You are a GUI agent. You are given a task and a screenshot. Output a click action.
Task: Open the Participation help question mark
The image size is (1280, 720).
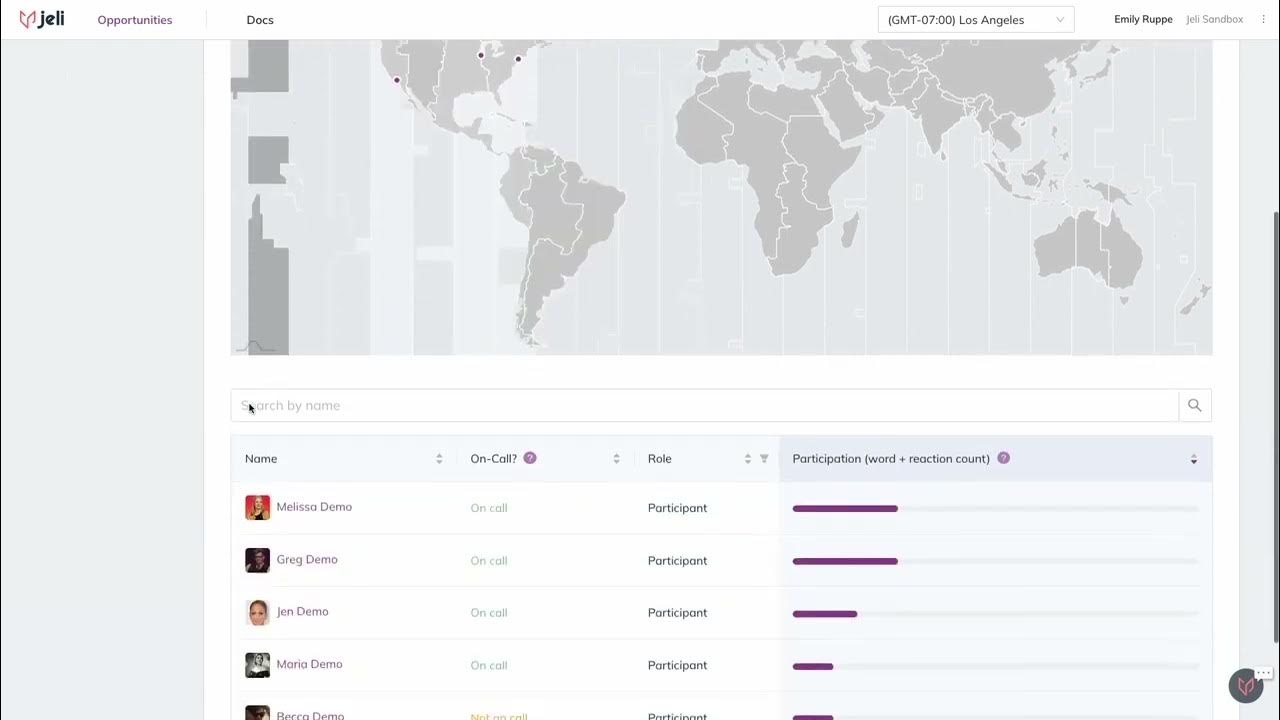click(x=1003, y=458)
